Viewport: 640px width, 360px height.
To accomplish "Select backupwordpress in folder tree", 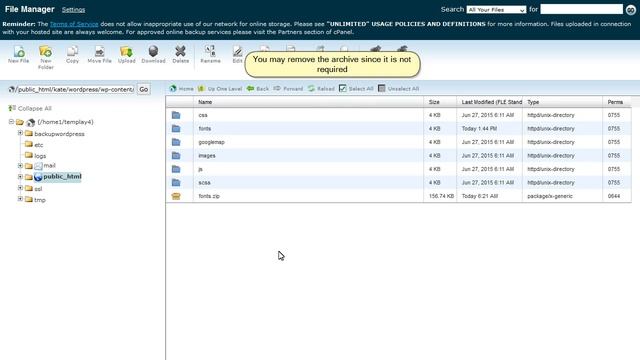I will pos(59,134).
